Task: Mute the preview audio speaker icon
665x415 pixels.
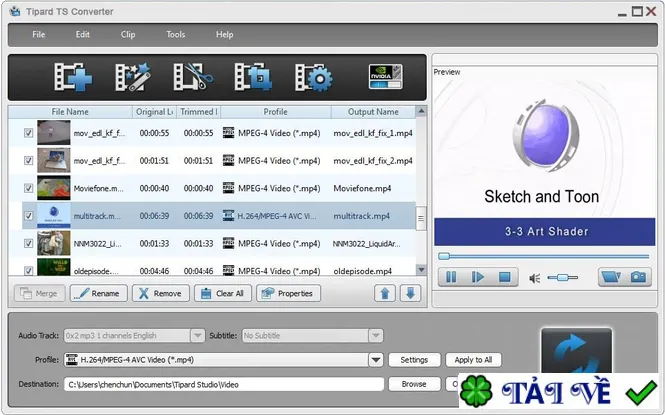Action: [534, 278]
